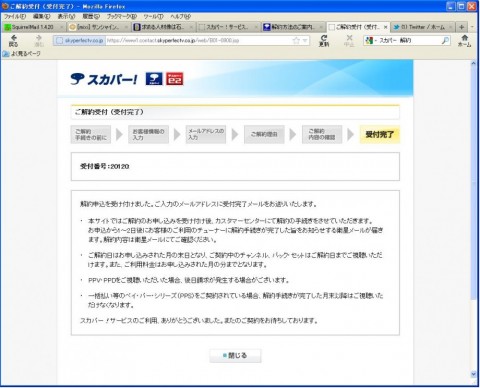
Task: Click the ご解約理由 step box
Action: [x=264, y=135]
